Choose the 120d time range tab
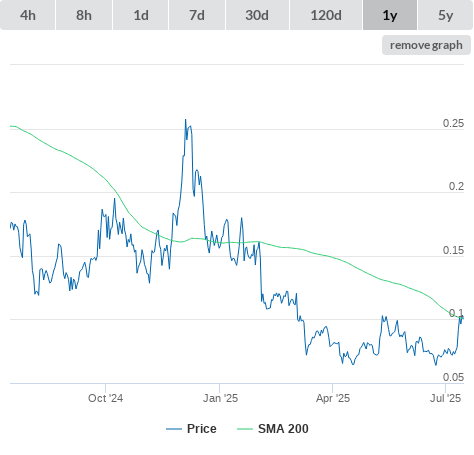 coord(326,15)
